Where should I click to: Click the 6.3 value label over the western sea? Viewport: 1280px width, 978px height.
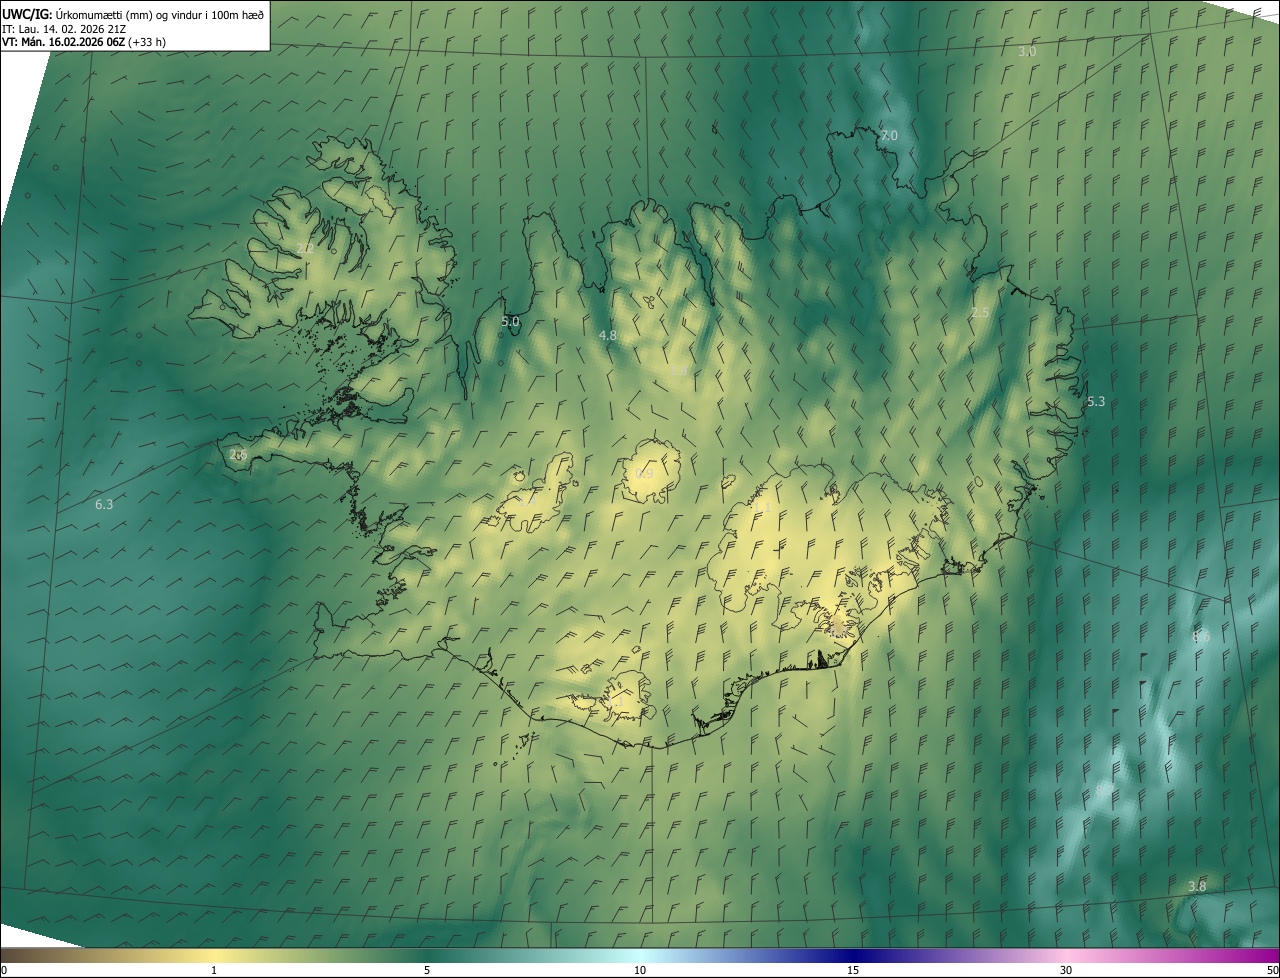coord(104,505)
